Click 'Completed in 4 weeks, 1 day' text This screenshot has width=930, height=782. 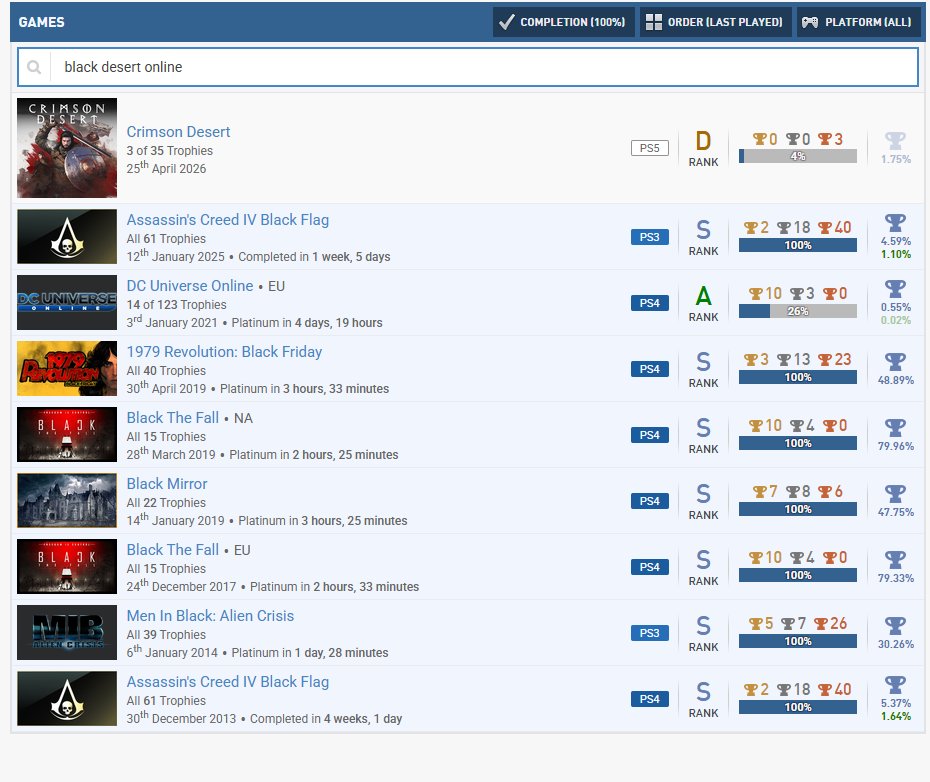click(326, 719)
